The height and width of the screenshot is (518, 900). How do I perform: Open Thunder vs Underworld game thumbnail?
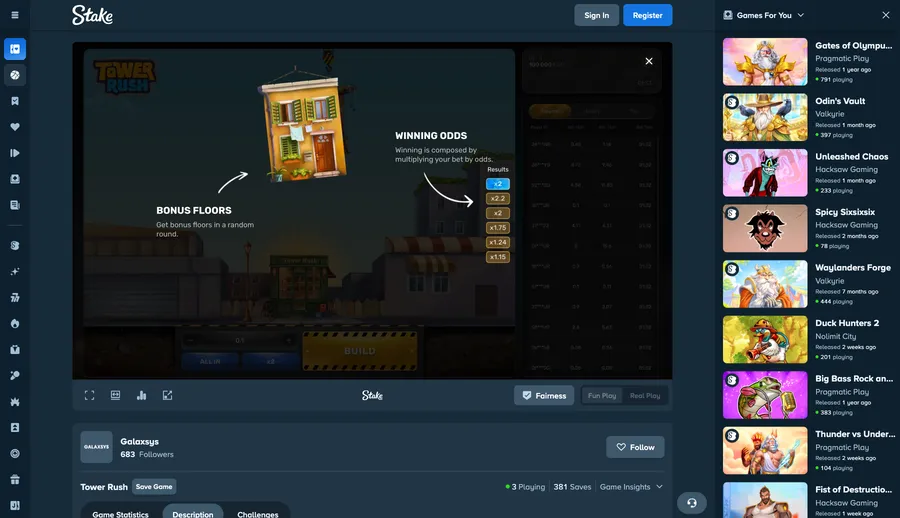point(765,450)
